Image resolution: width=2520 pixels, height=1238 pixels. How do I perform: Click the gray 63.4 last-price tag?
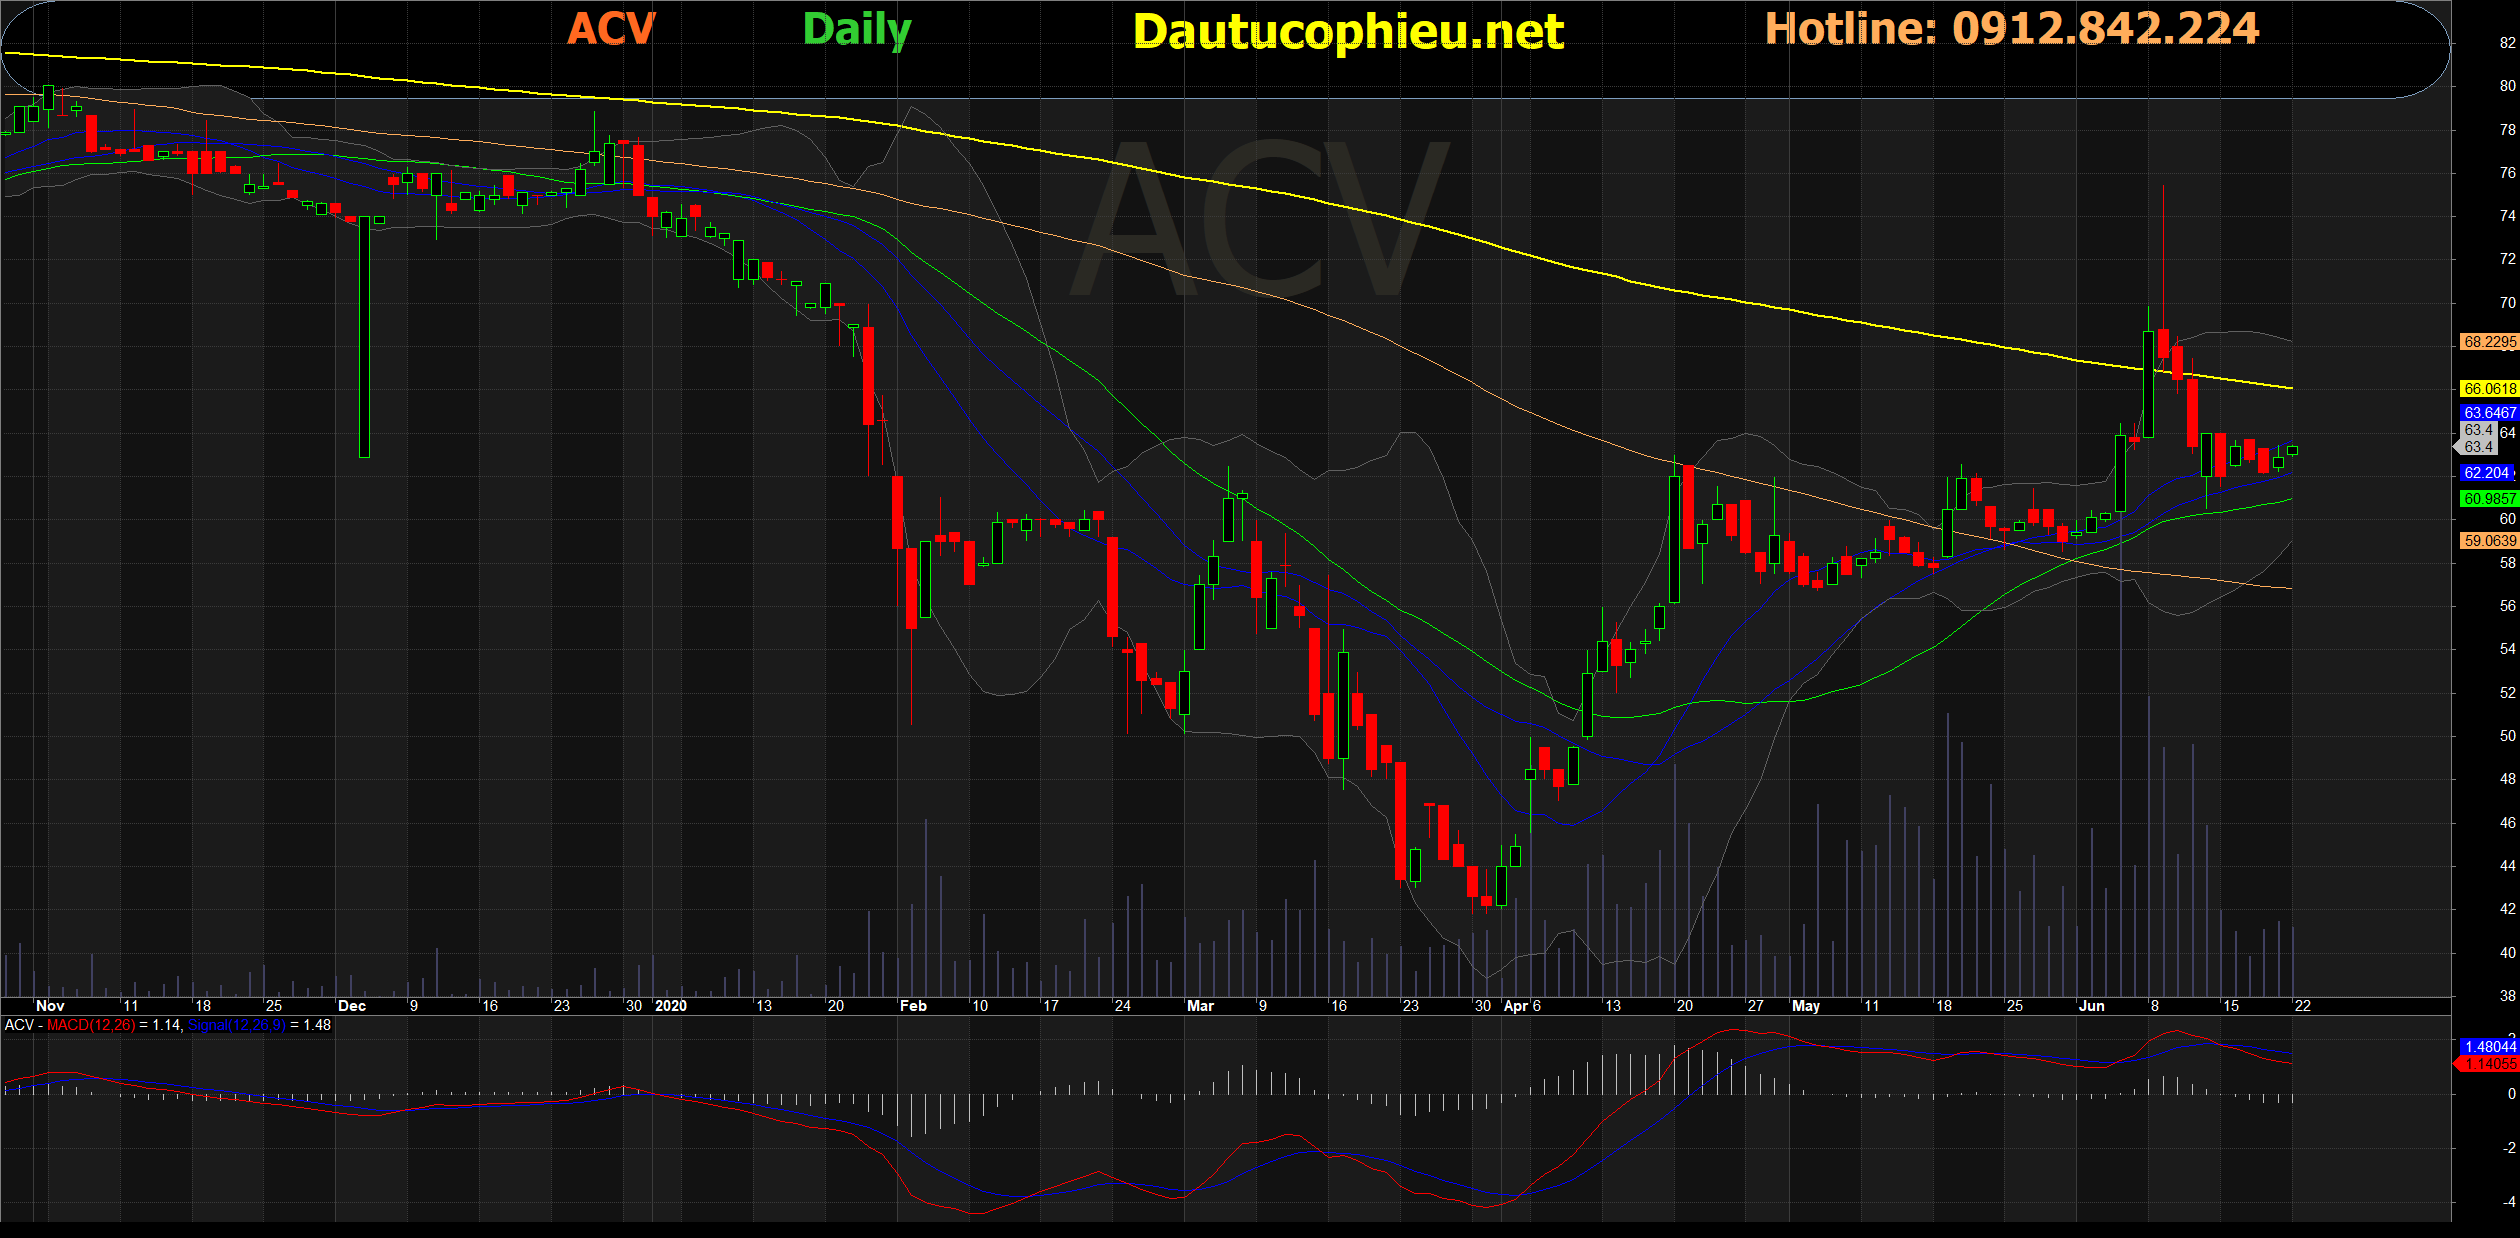pyautogui.click(x=2478, y=438)
